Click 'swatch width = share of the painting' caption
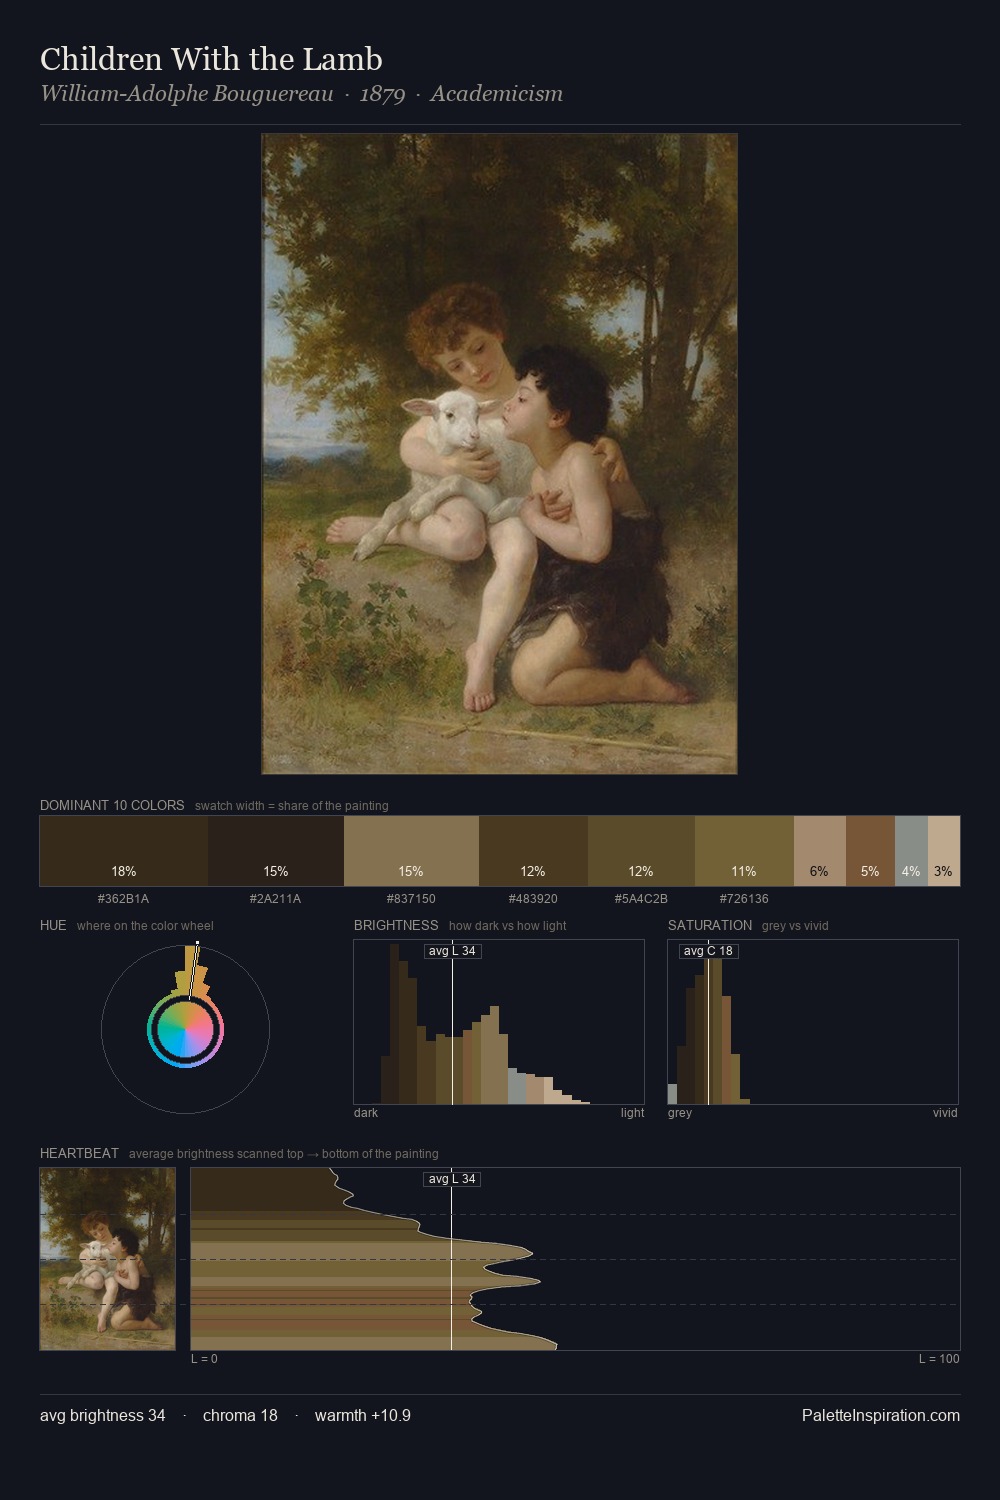The image size is (1000, 1500). coord(292,806)
